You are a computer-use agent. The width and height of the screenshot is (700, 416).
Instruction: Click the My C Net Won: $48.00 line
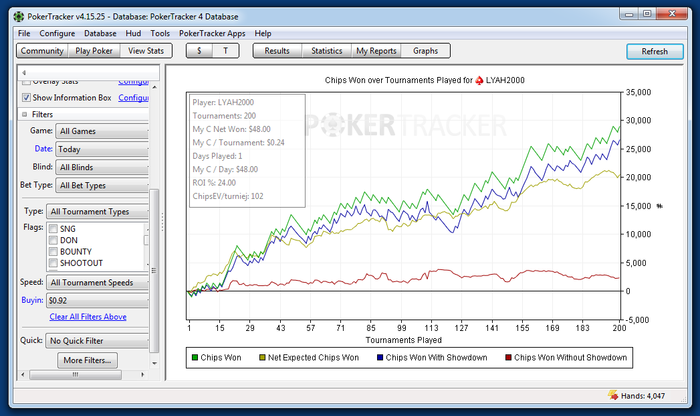[x=232, y=129]
